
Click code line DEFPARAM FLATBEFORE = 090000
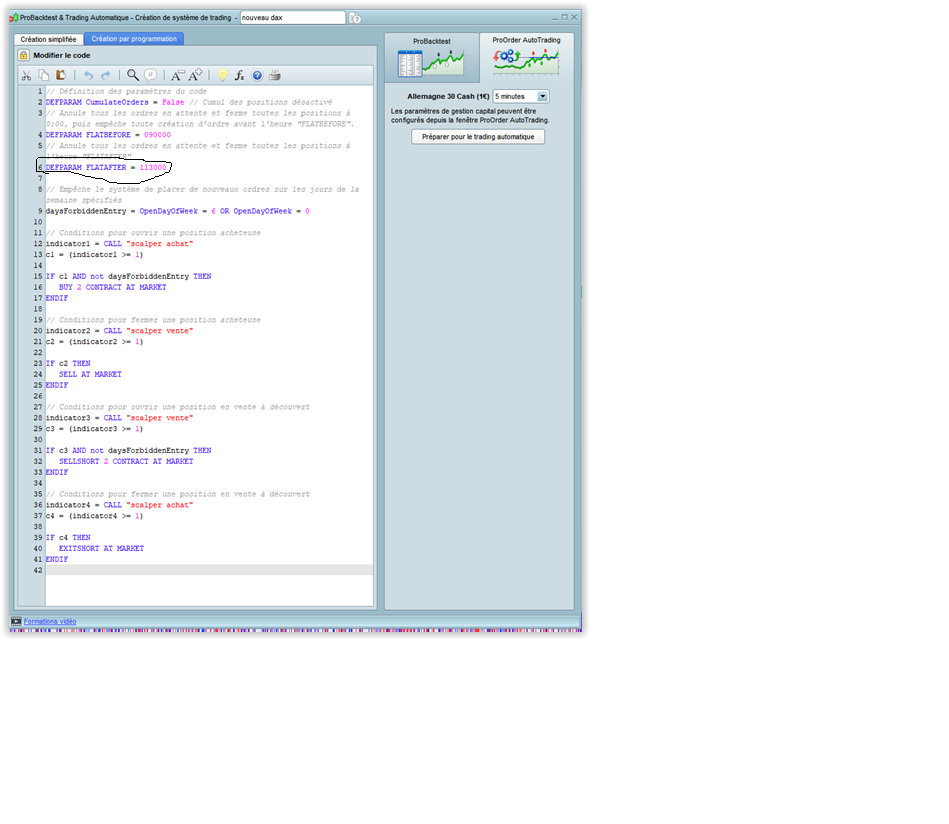[x=108, y=135]
